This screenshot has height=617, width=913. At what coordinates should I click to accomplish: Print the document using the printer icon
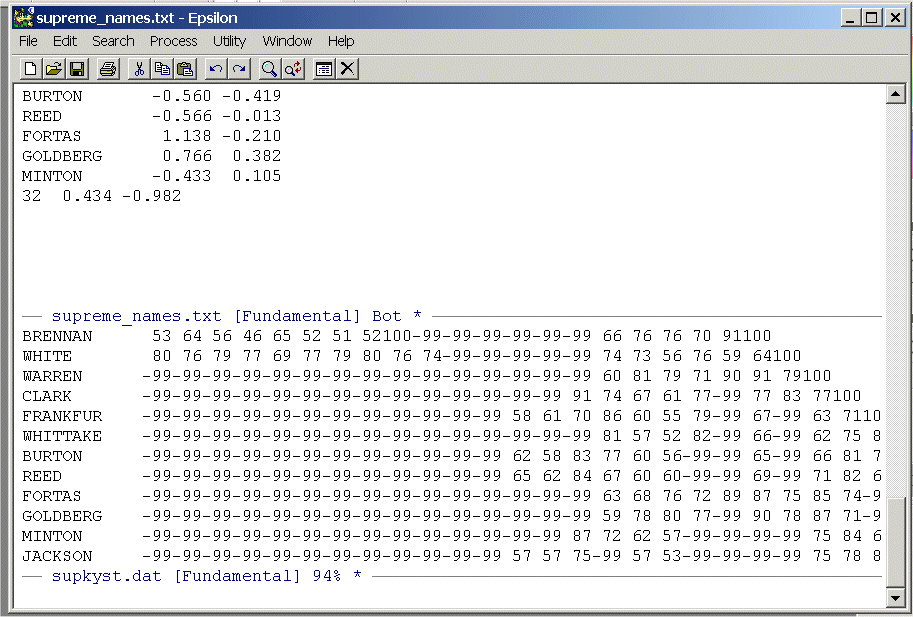tap(108, 69)
